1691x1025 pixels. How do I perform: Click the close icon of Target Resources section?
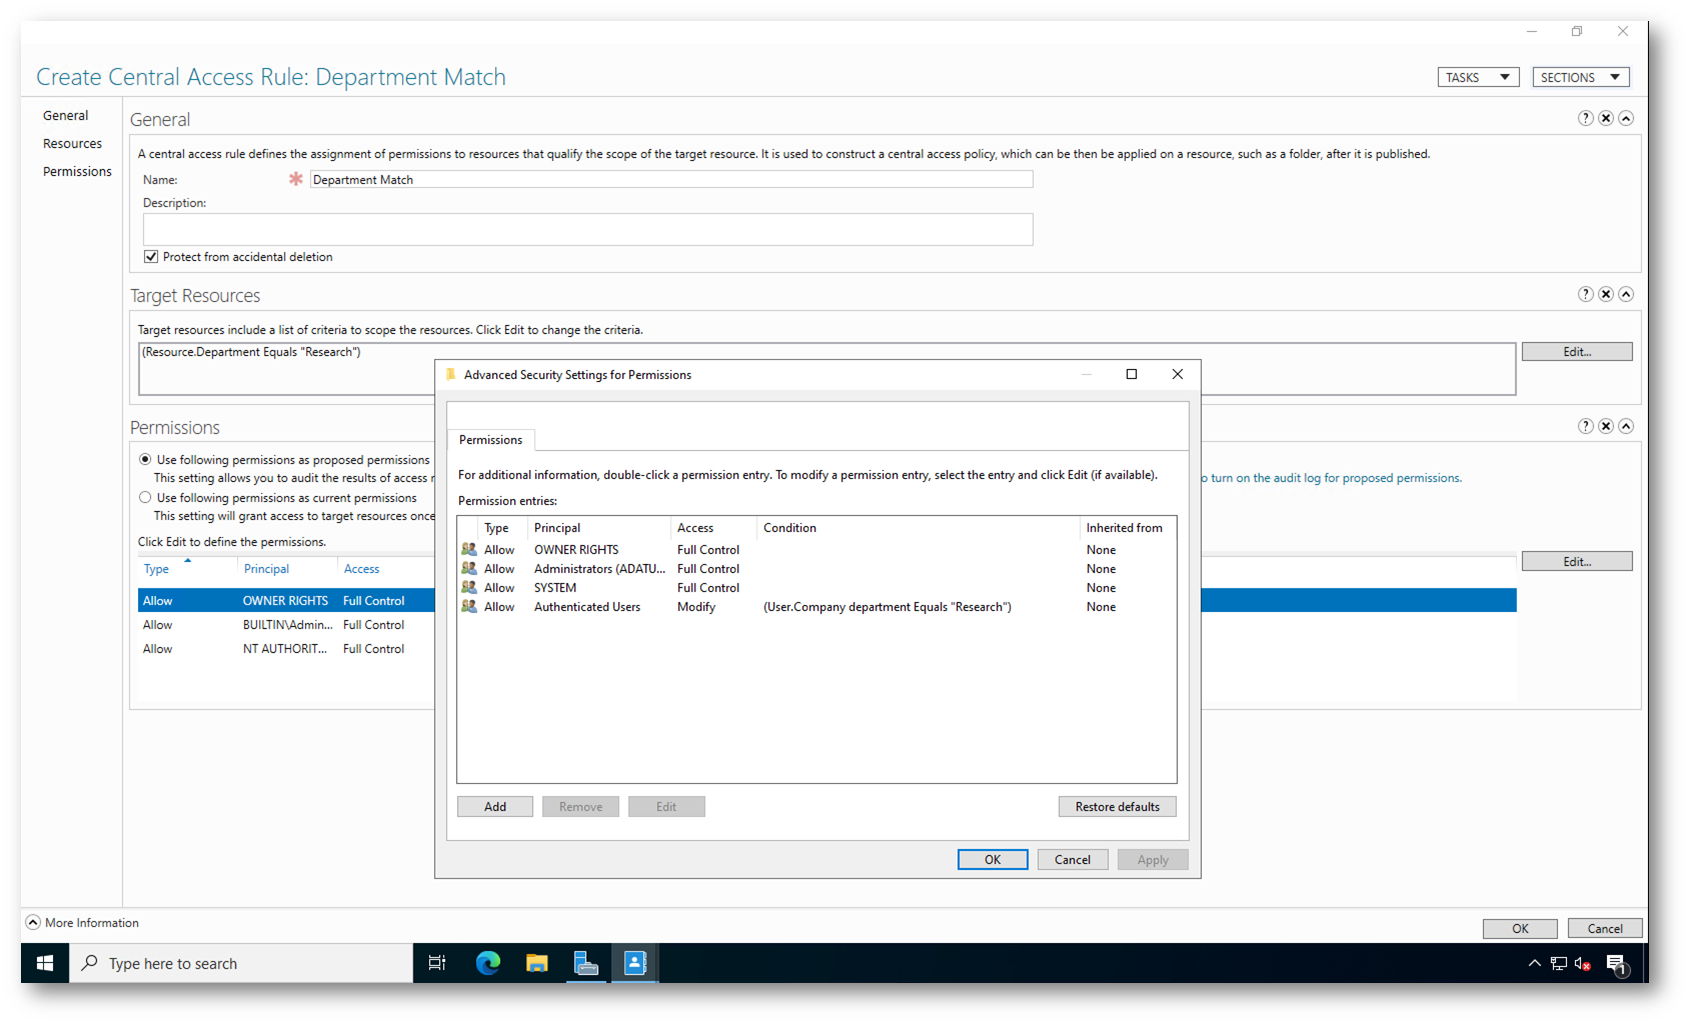click(x=1605, y=294)
